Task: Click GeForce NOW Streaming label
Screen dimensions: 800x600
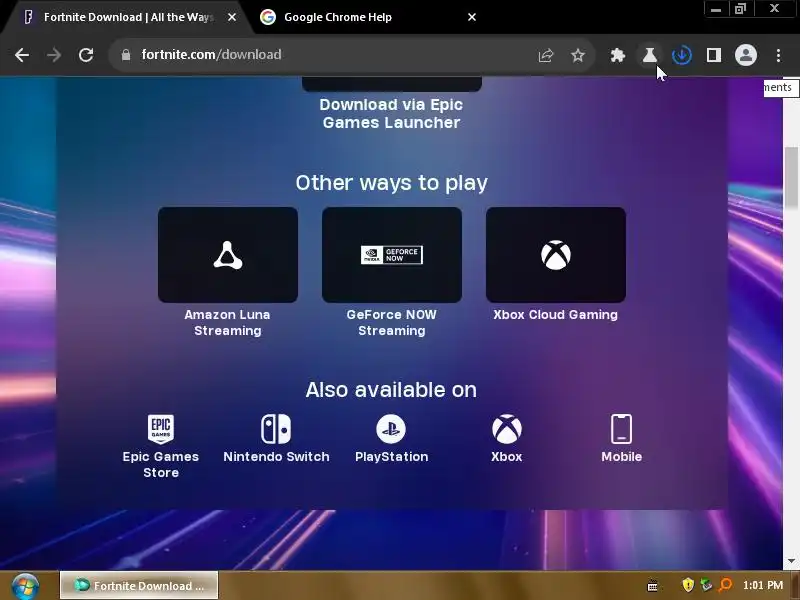Action: click(392, 322)
